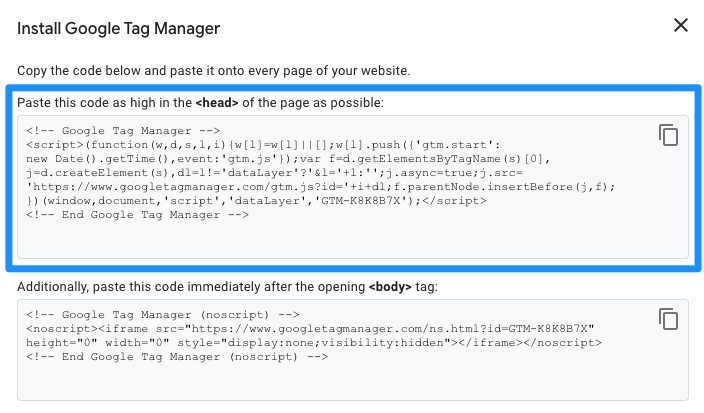Click the '<noscript><iframe src=' line
The image size is (704, 413).
[x=310, y=329]
